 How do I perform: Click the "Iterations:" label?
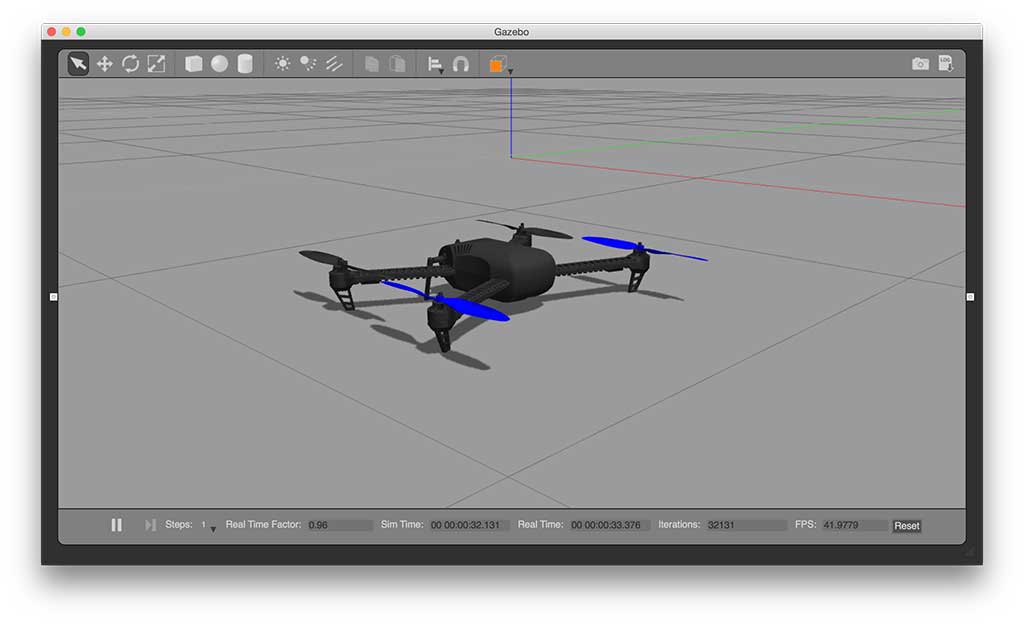tap(679, 524)
